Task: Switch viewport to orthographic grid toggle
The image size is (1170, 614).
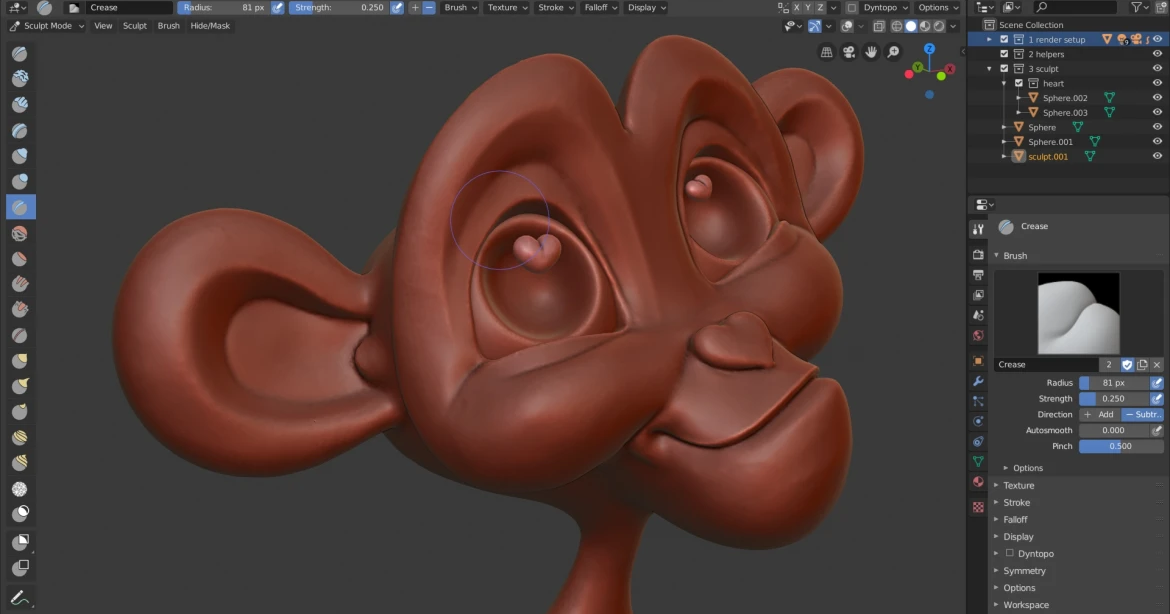Action: (x=826, y=51)
